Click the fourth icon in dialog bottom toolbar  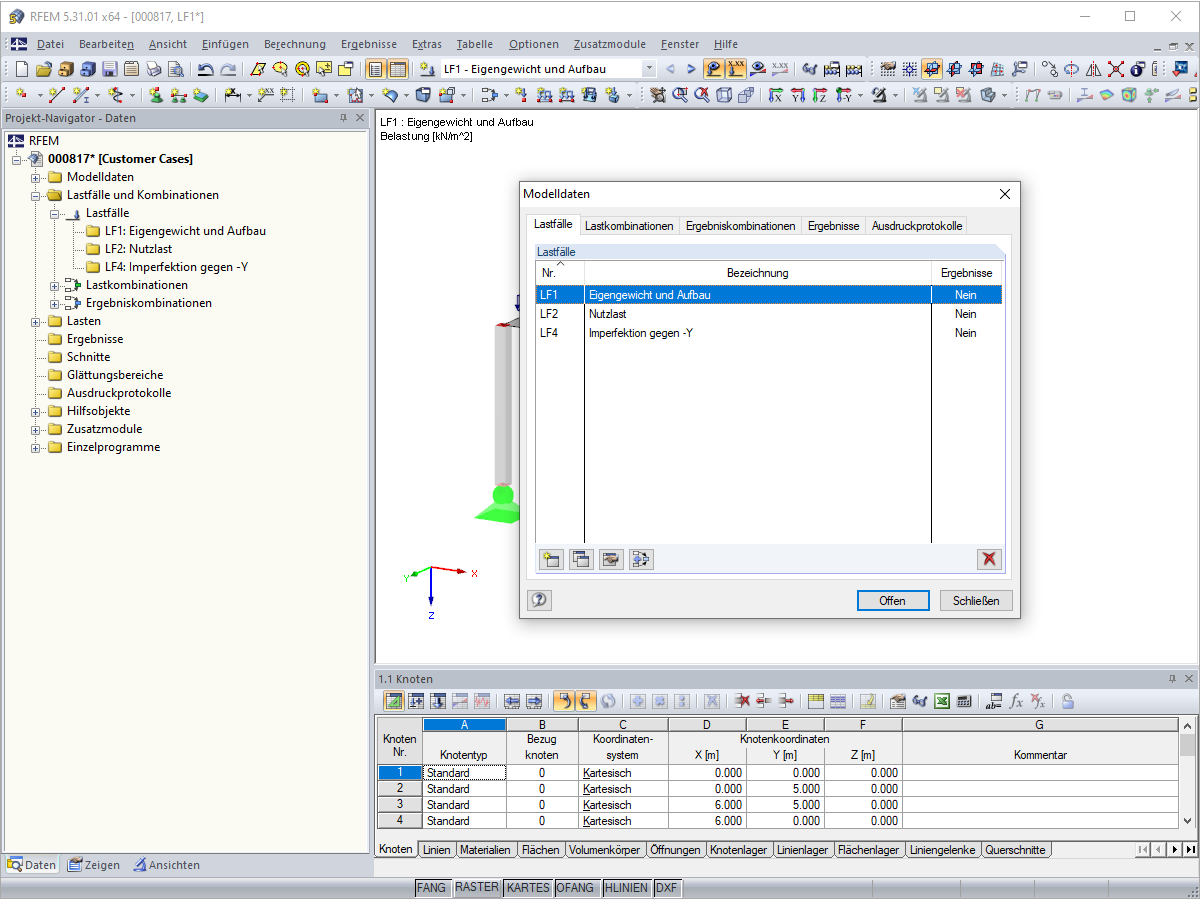641,559
